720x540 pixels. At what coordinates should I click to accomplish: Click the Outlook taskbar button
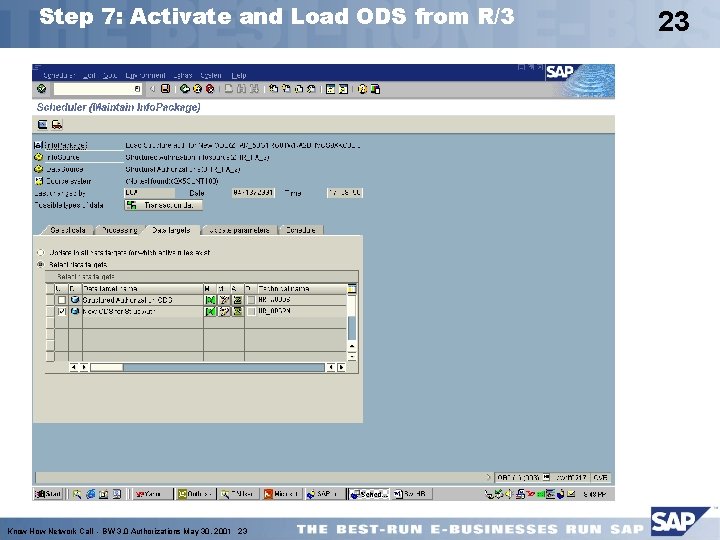(196, 494)
